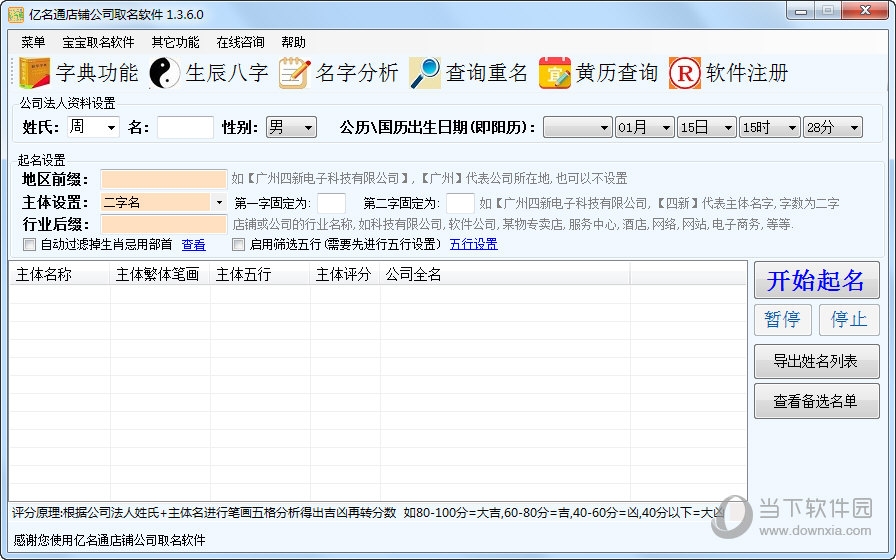Open the 菜单 menu
This screenshot has height=560, width=896.
pos(33,42)
